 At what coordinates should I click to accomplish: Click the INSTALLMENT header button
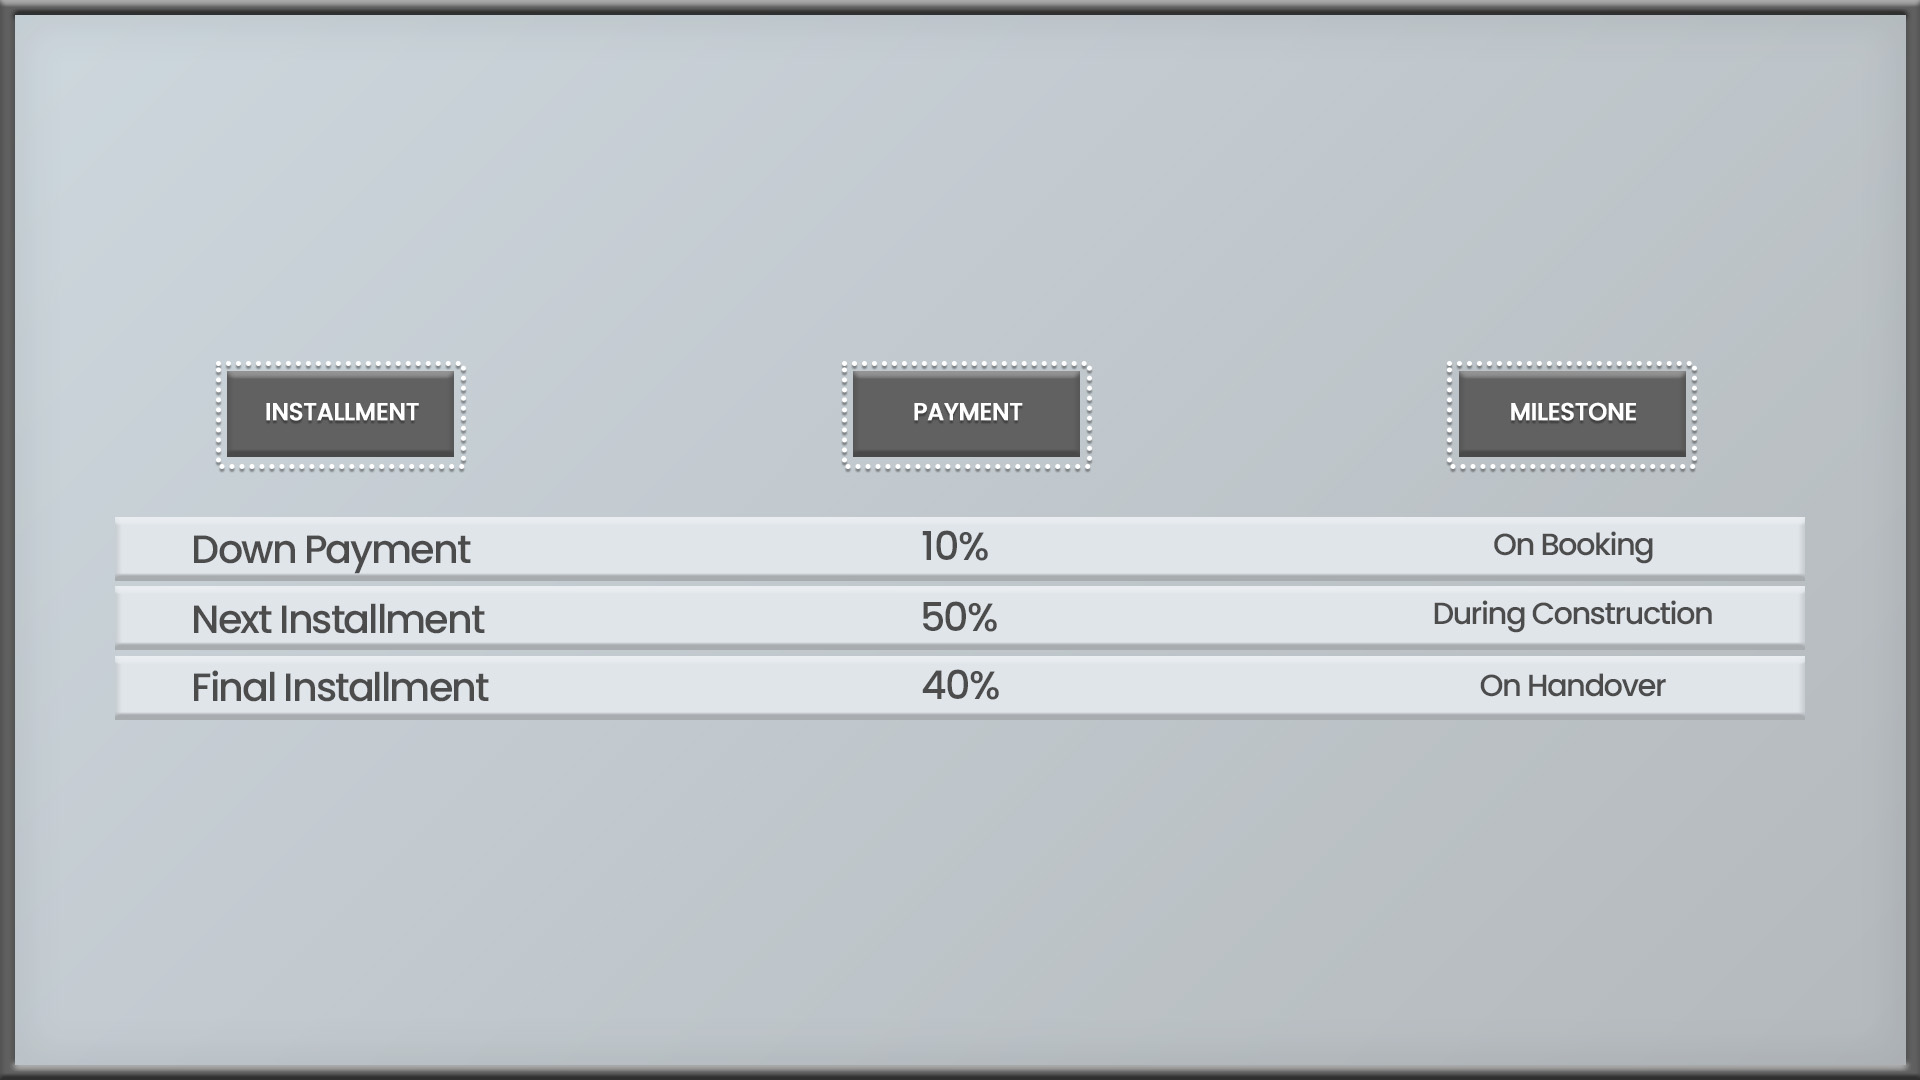click(x=340, y=413)
